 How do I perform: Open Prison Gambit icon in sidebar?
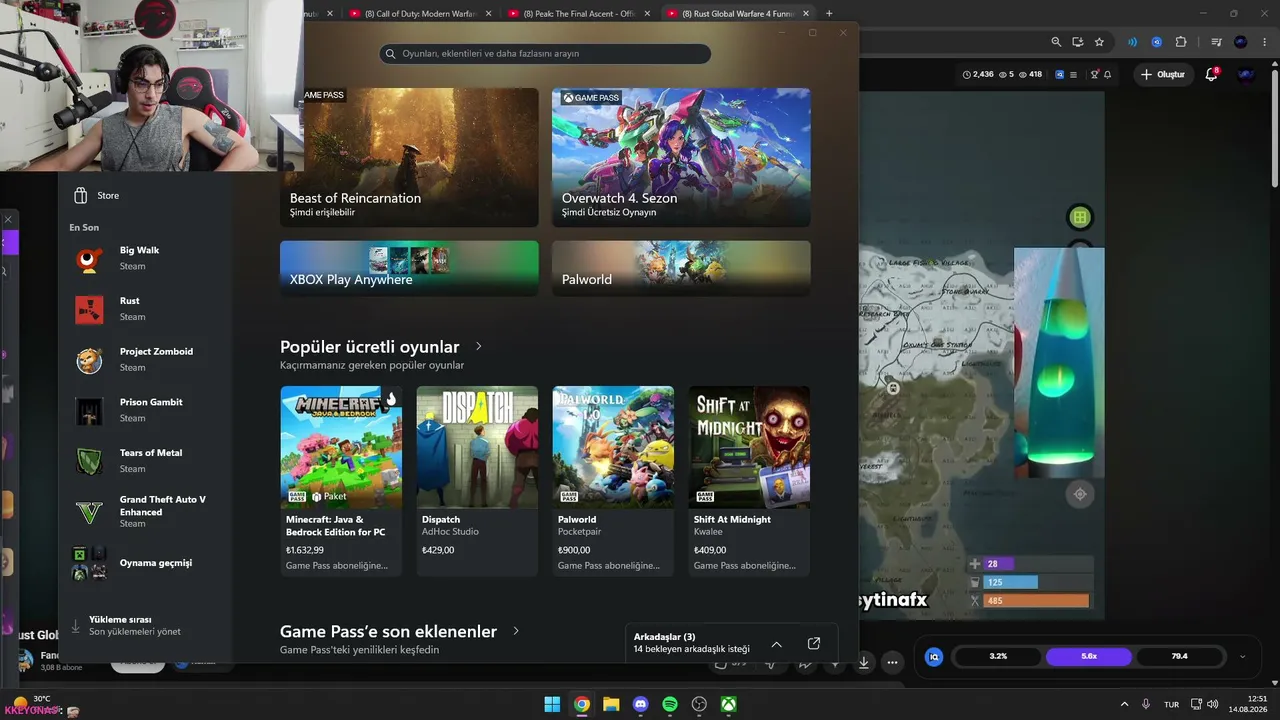coord(89,410)
